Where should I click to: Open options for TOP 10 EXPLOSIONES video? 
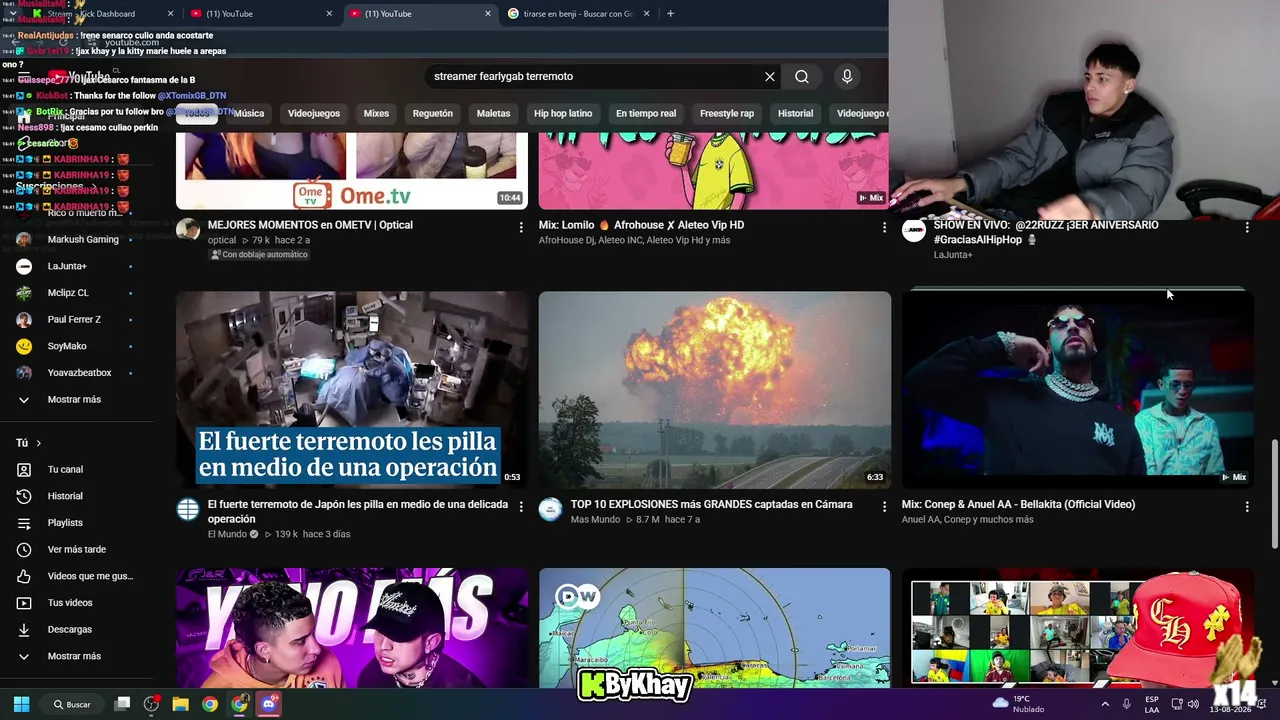[884, 507]
